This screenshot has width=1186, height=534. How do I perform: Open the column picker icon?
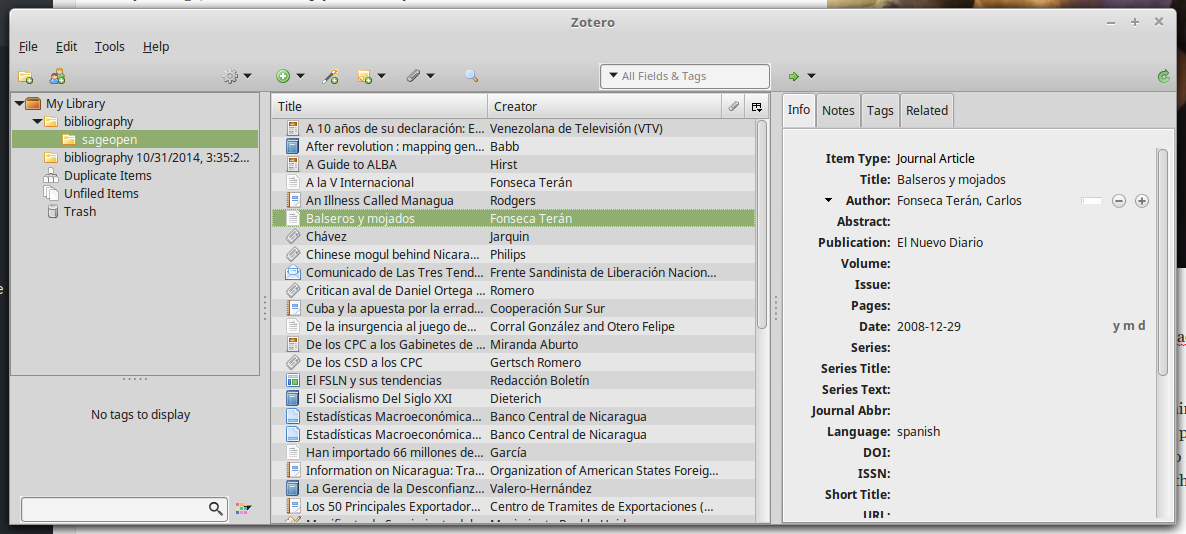click(756, 107)
